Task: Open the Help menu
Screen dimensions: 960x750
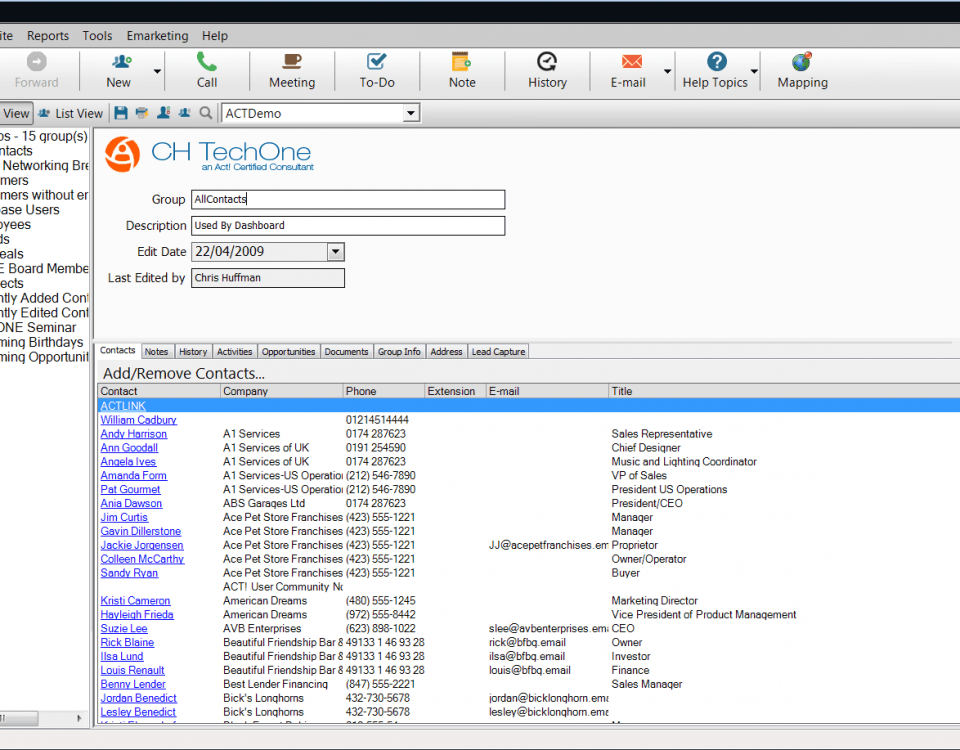Action: (215, 36)
